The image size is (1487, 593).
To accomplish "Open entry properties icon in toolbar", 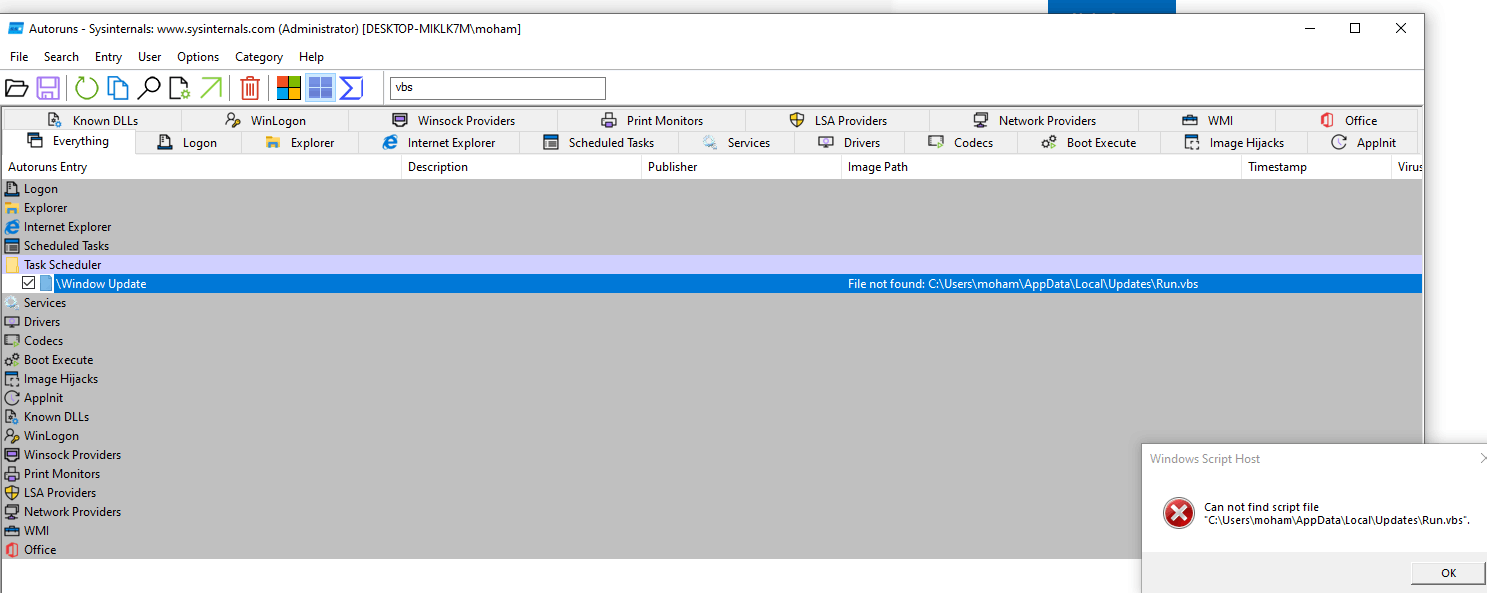I will point(180,89).
